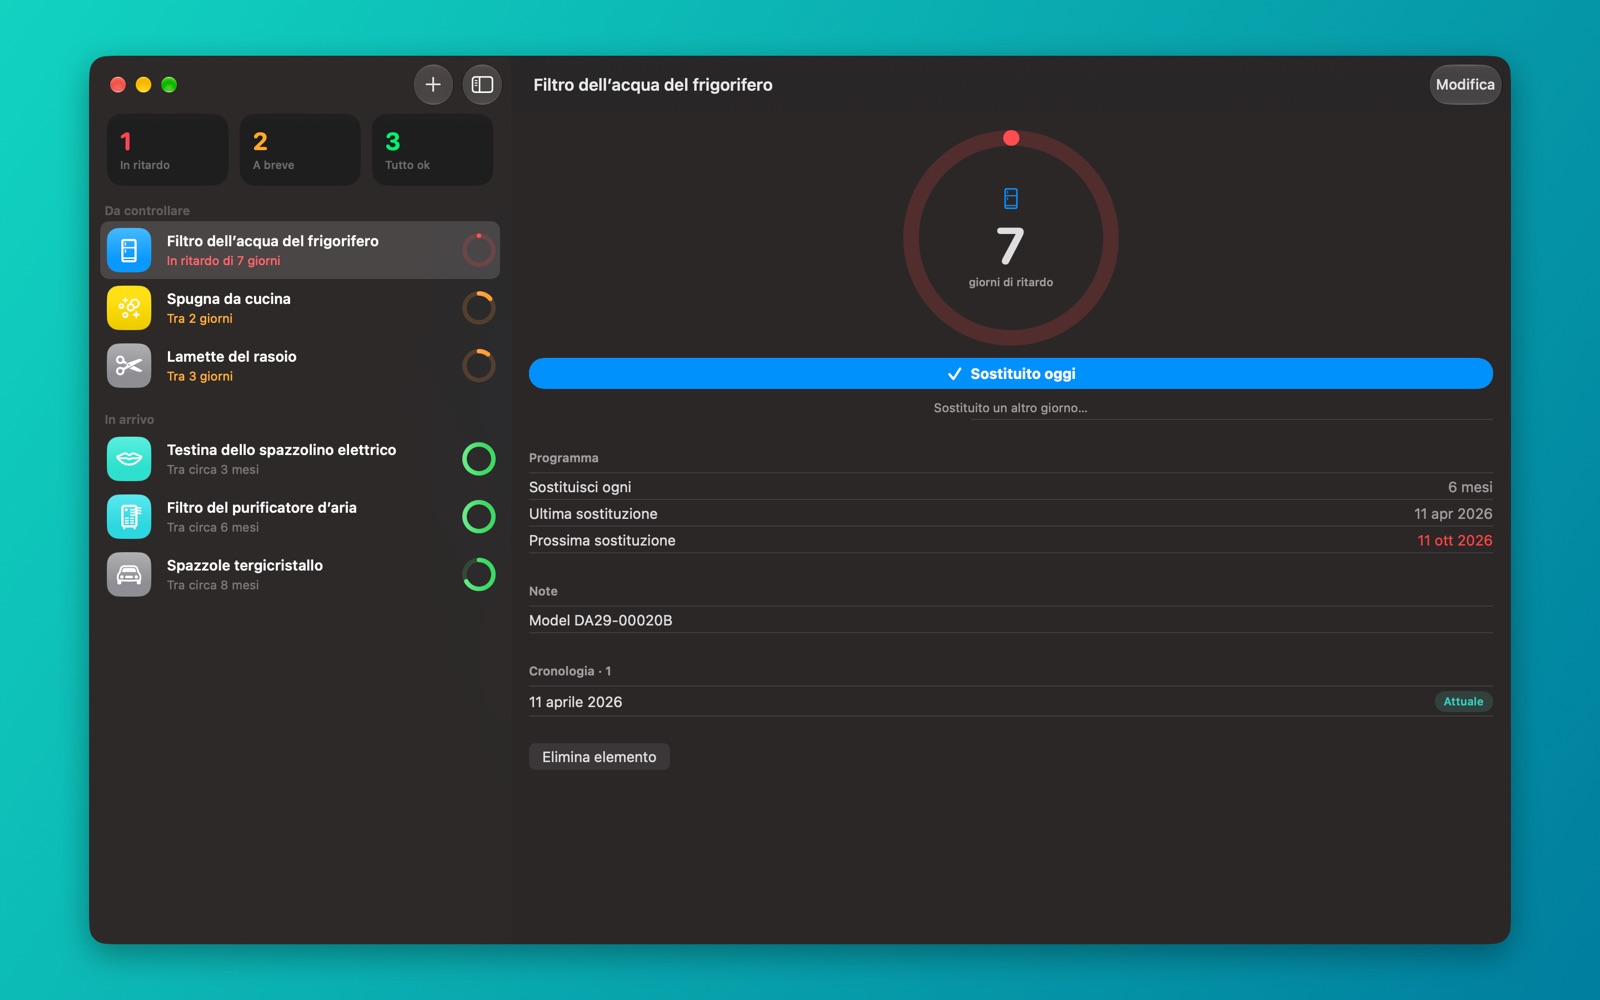Image resolution: width=1600 pixels, height=1000 pixels.
Task: Click the large overdue countdown ring
Action: pyautogui.click(x=1011, y=238)
